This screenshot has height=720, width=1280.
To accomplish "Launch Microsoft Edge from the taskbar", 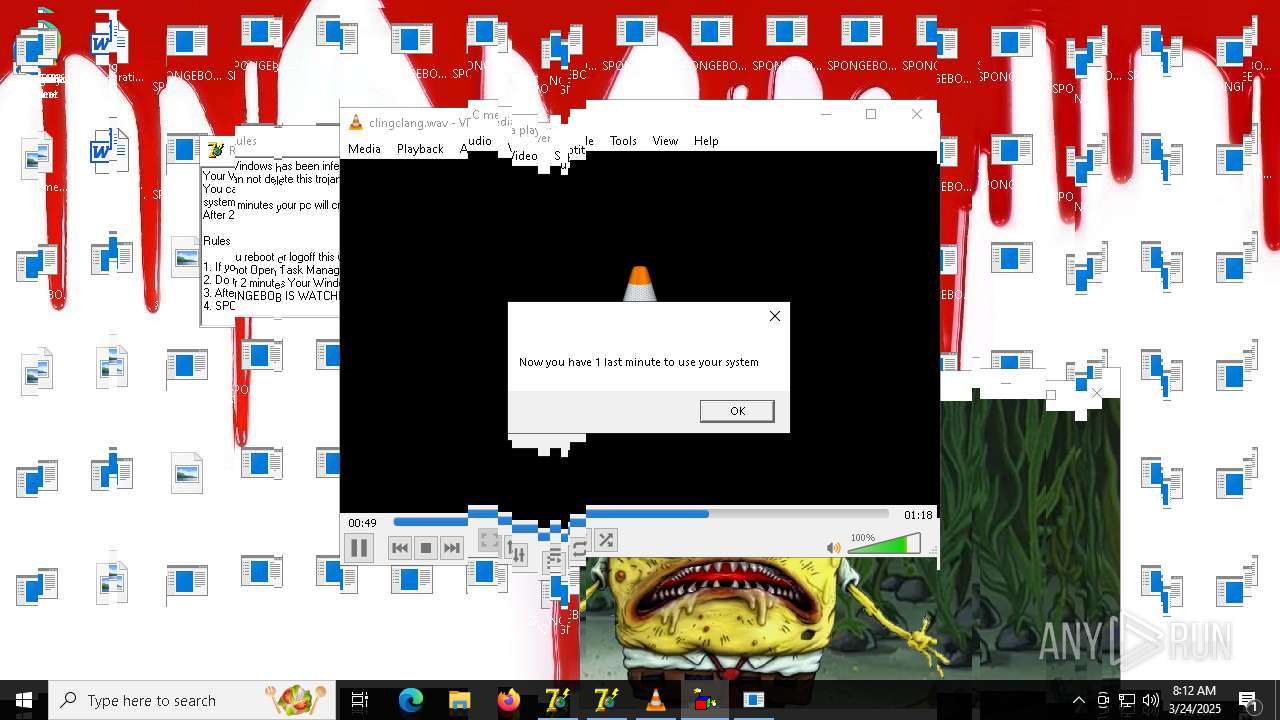I will (x=411, y=700).
